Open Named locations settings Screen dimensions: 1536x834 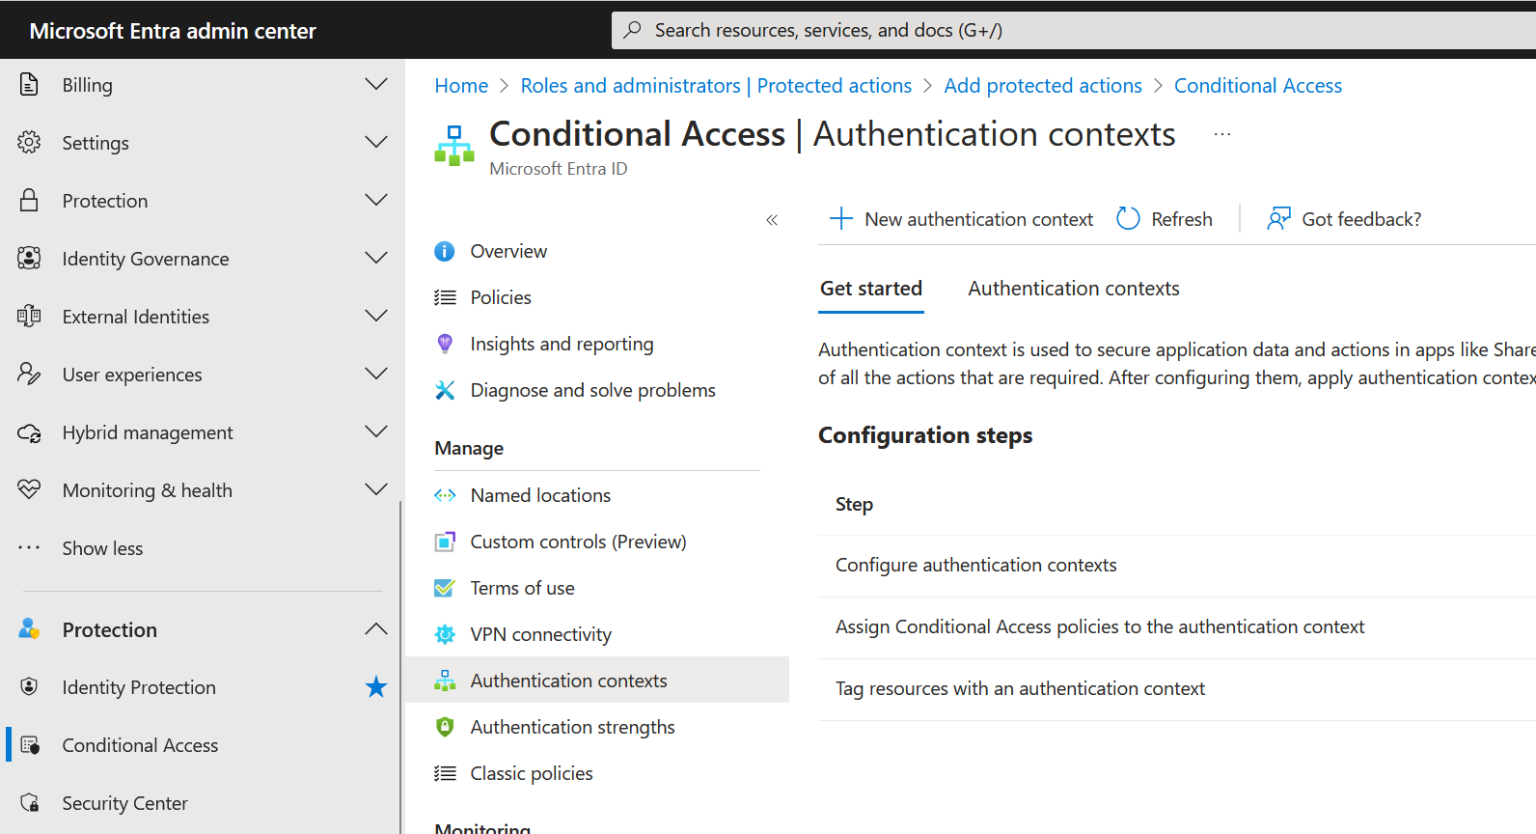540,495
